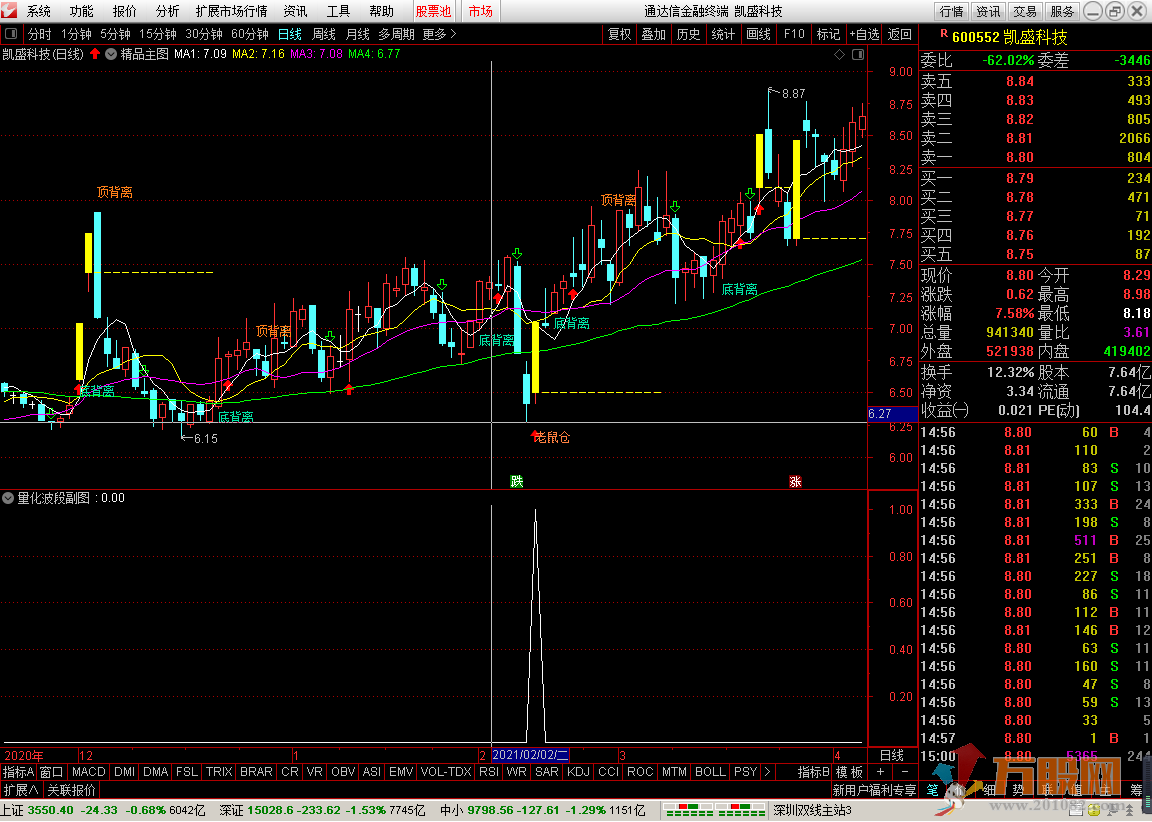Click the Tongdaxin app logo icon
This screenshot has width=1152, height=822.
click(11, 11)
